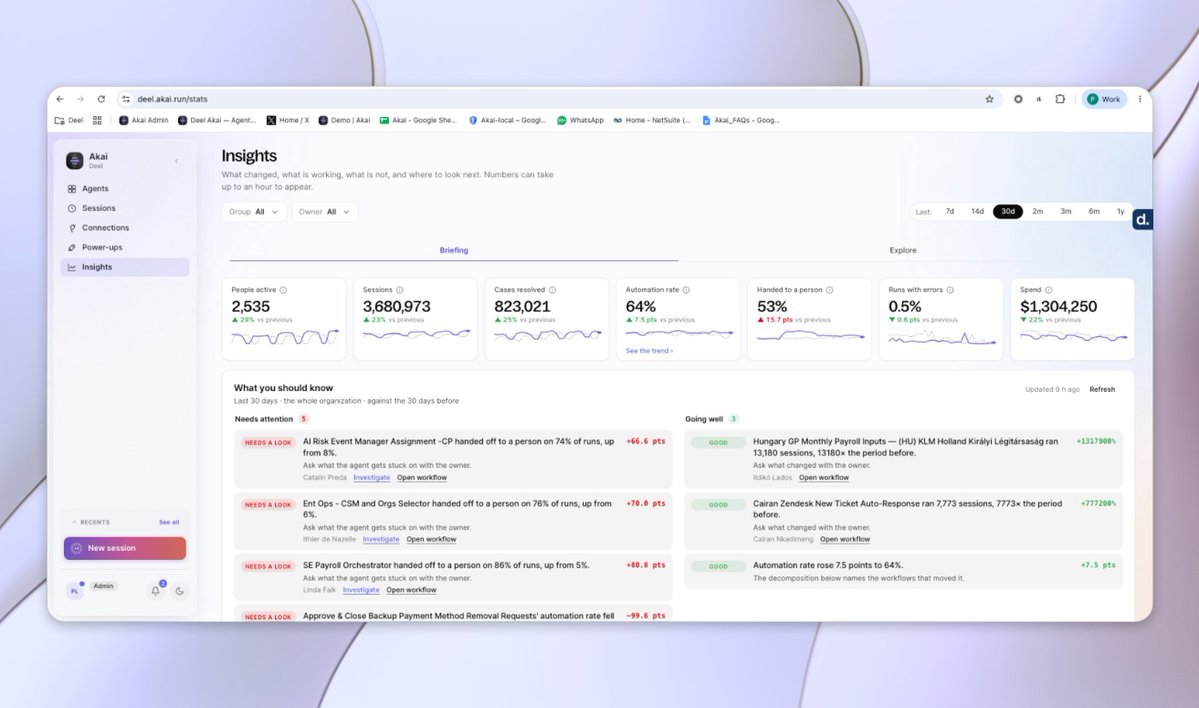Screen dimensions: 1199x708
Task: Click See the trend in Automation rate card
Action: (649, 351)
